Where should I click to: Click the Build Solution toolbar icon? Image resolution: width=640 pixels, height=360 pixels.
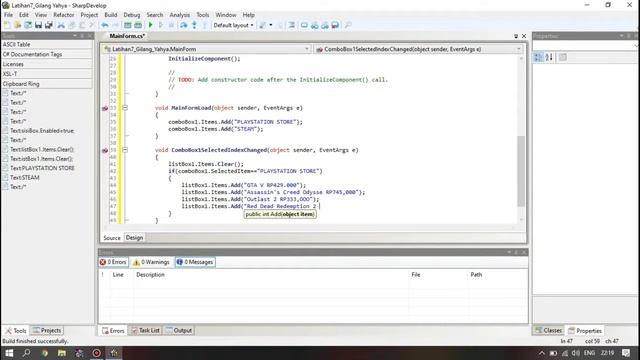(x=128, y=25)
